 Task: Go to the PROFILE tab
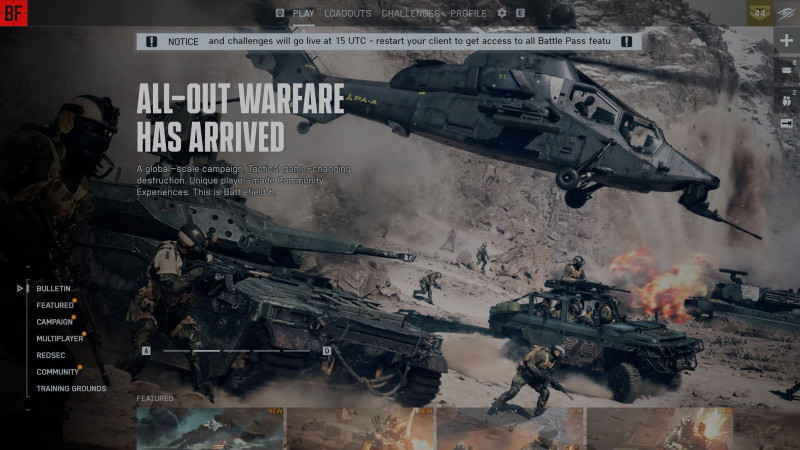(x=468, y=14)
